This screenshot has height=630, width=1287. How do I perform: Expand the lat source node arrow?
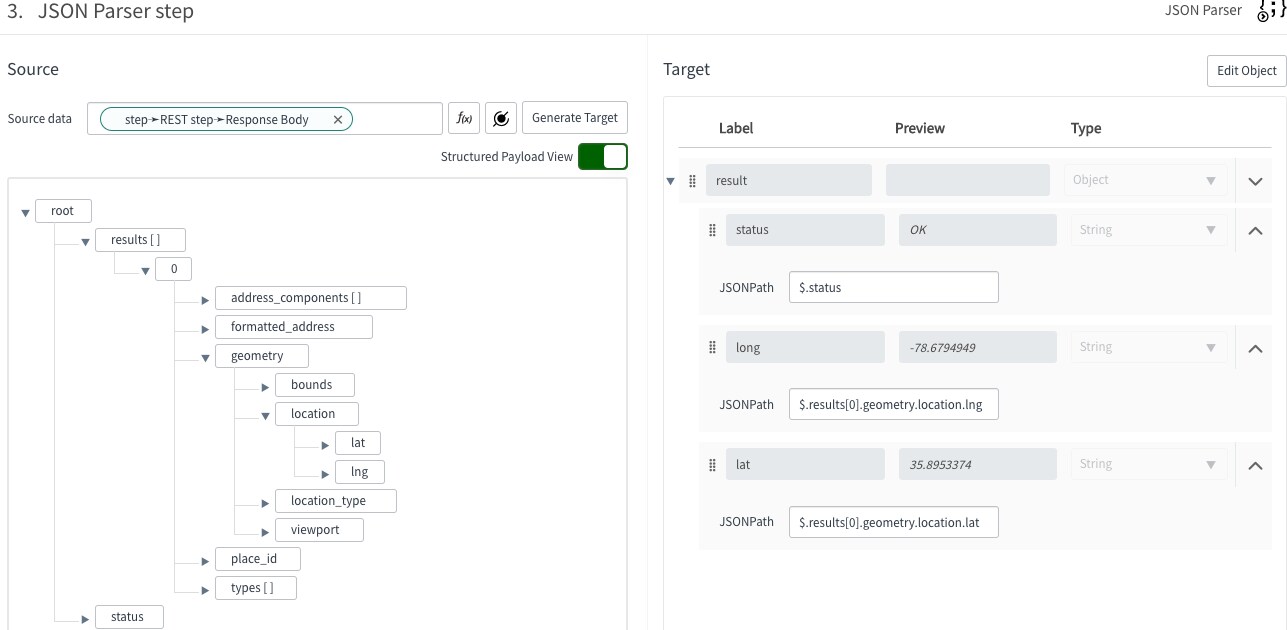point(325,444)
